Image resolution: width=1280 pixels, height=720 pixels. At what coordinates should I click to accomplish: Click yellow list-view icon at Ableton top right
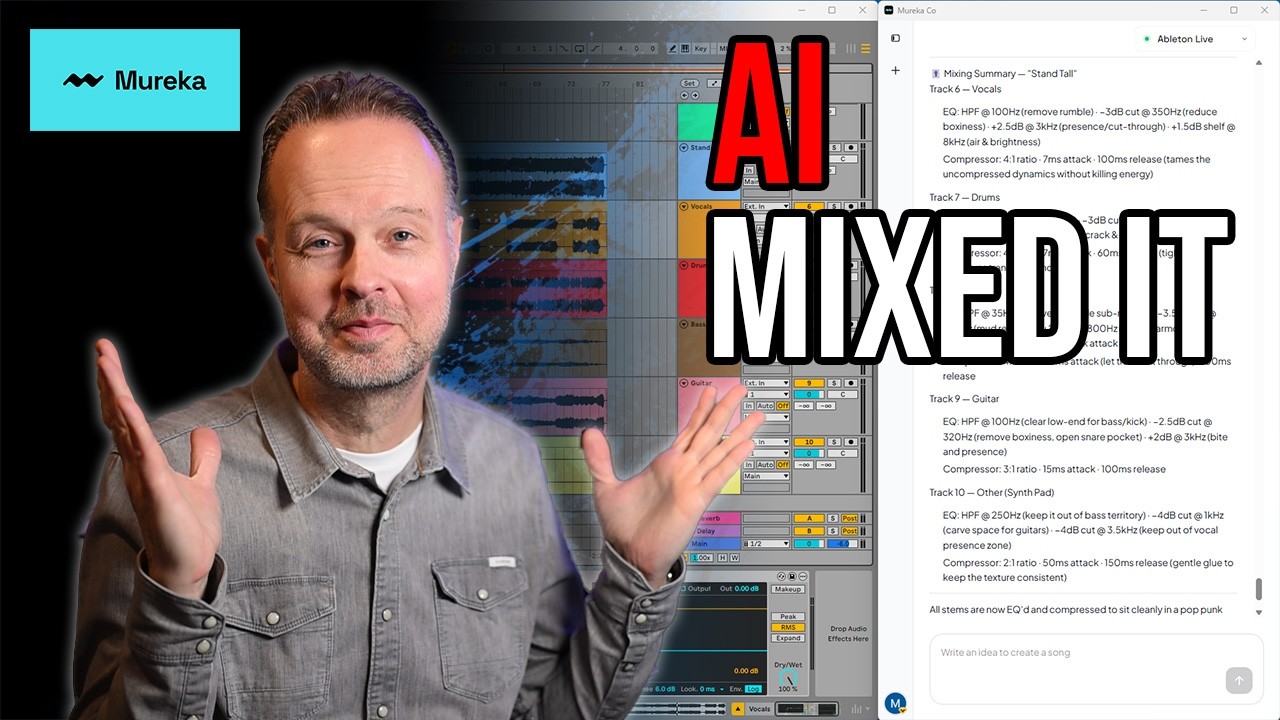click(x=865, y=48)
